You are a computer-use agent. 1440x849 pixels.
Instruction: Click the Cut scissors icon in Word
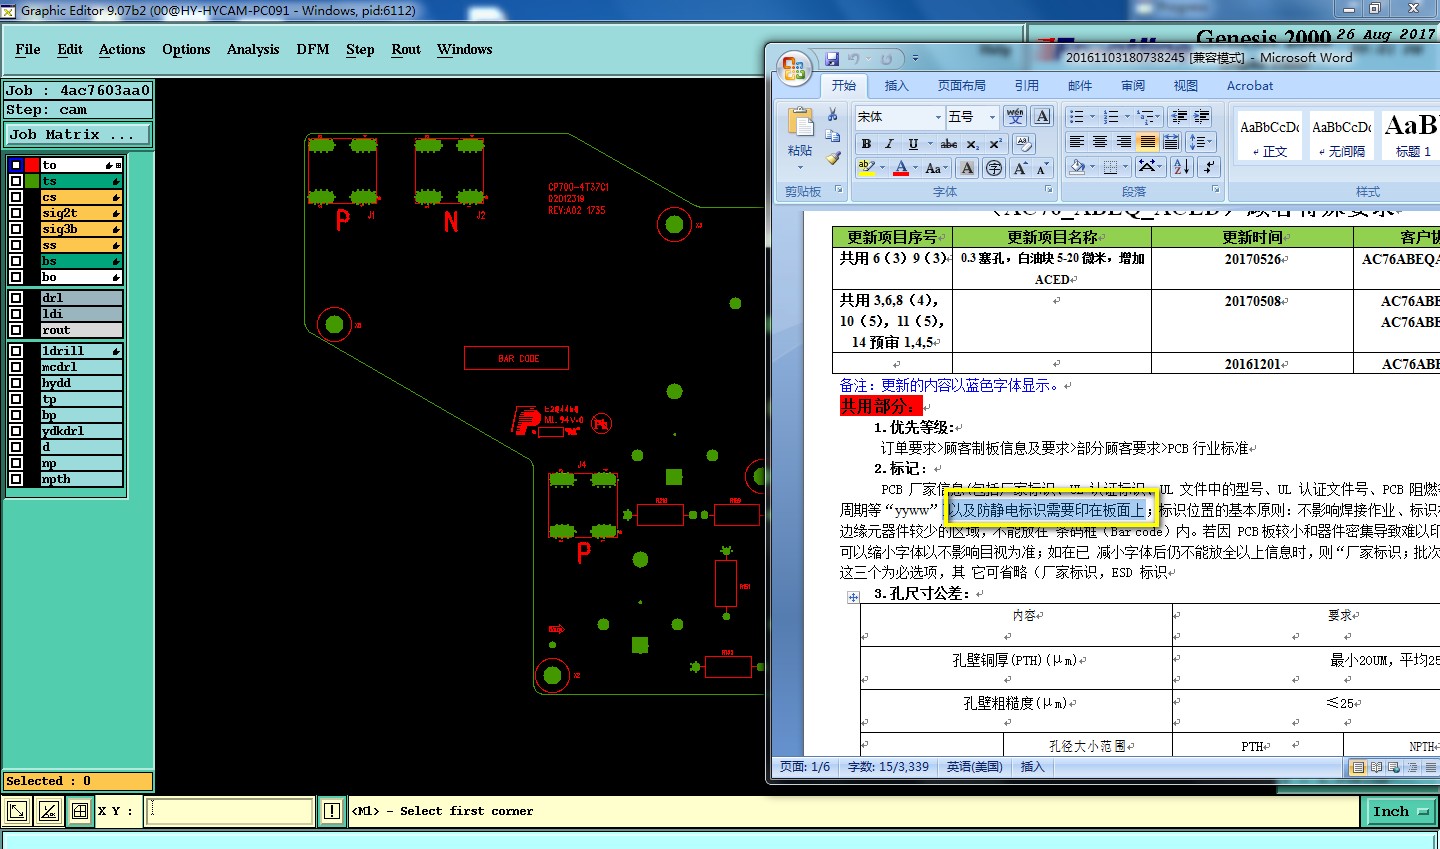pos(832,115)
